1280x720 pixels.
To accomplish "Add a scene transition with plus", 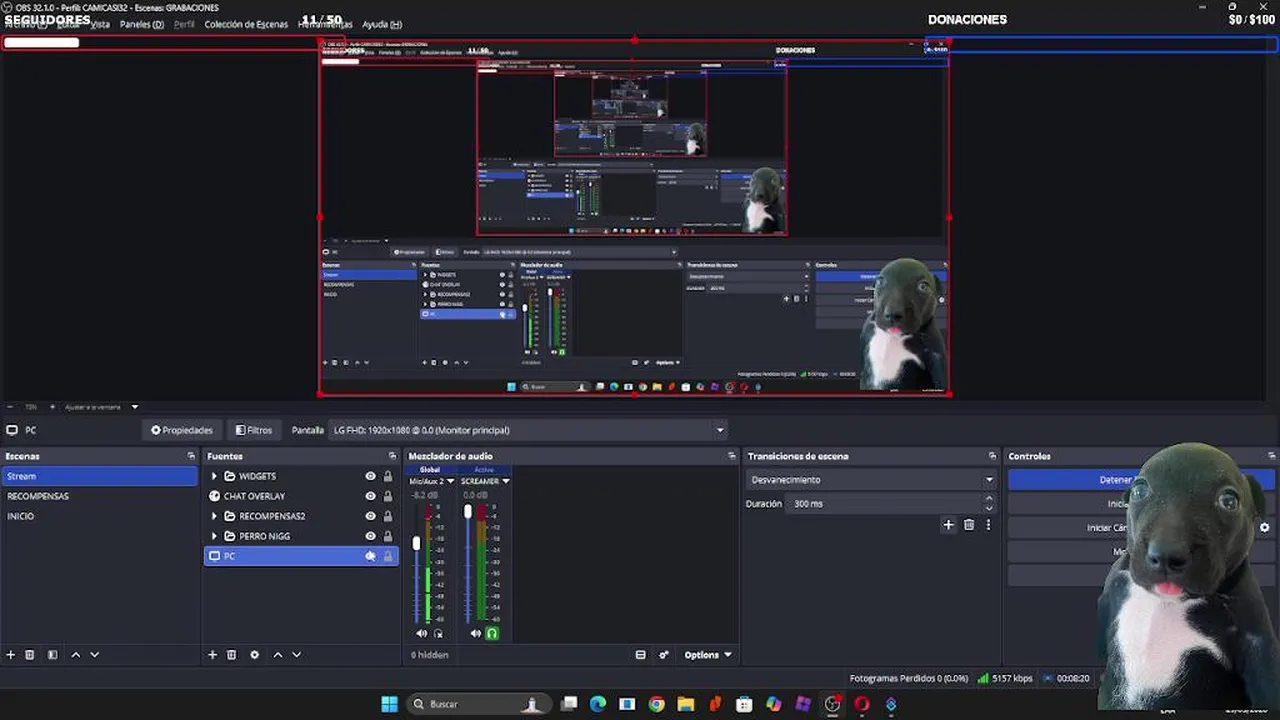I will click(948, 525).
